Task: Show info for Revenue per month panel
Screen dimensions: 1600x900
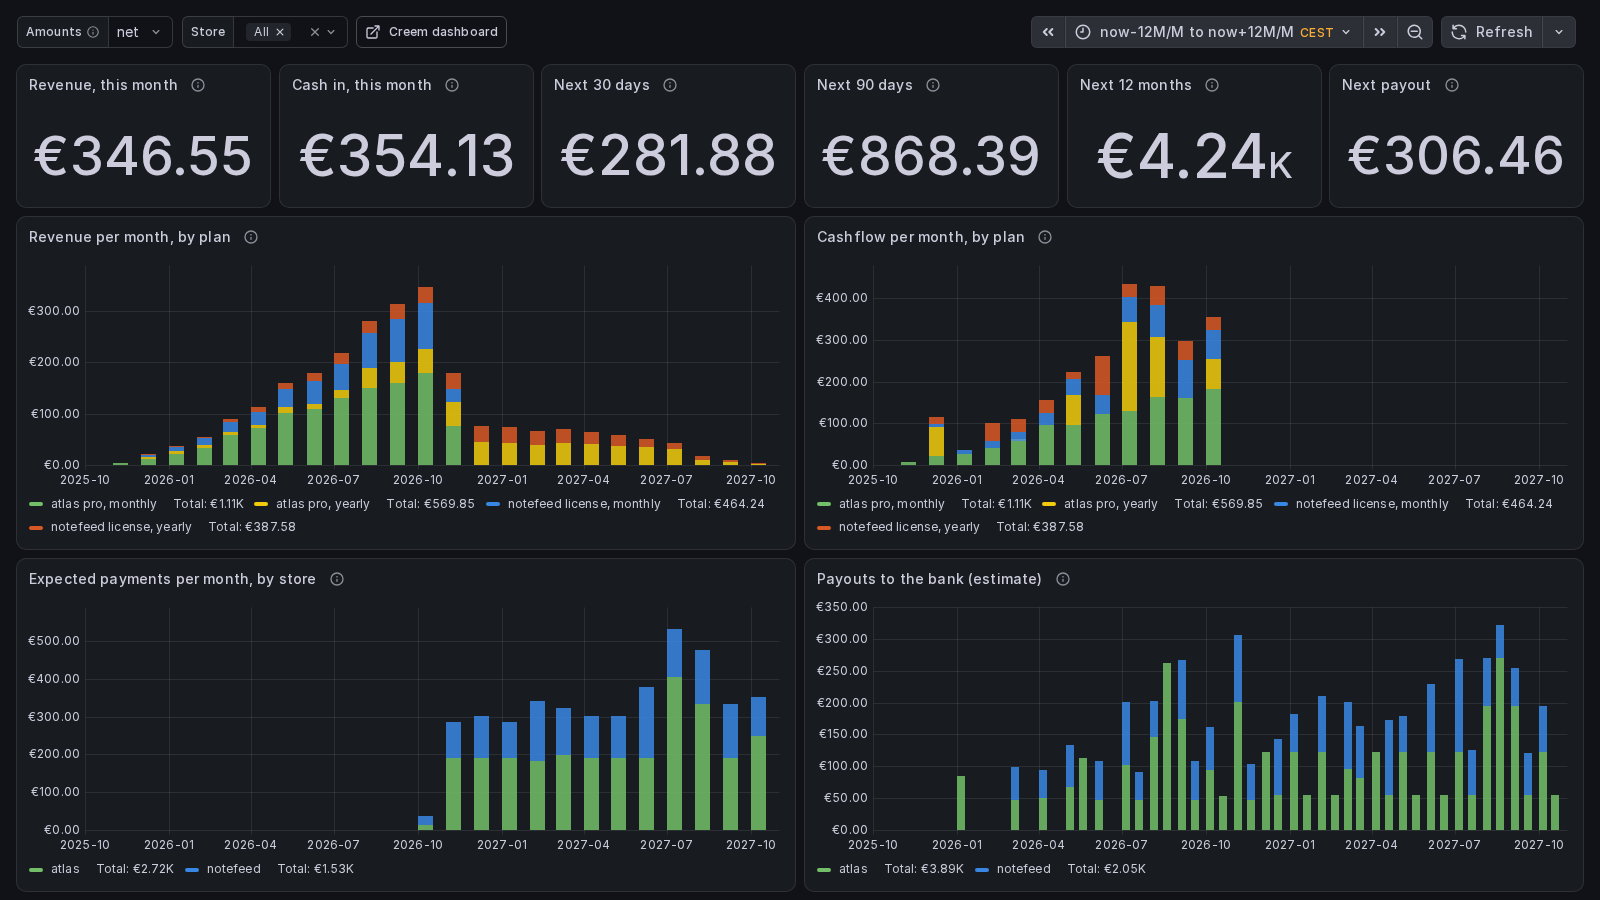Action: tap(251, 237)
